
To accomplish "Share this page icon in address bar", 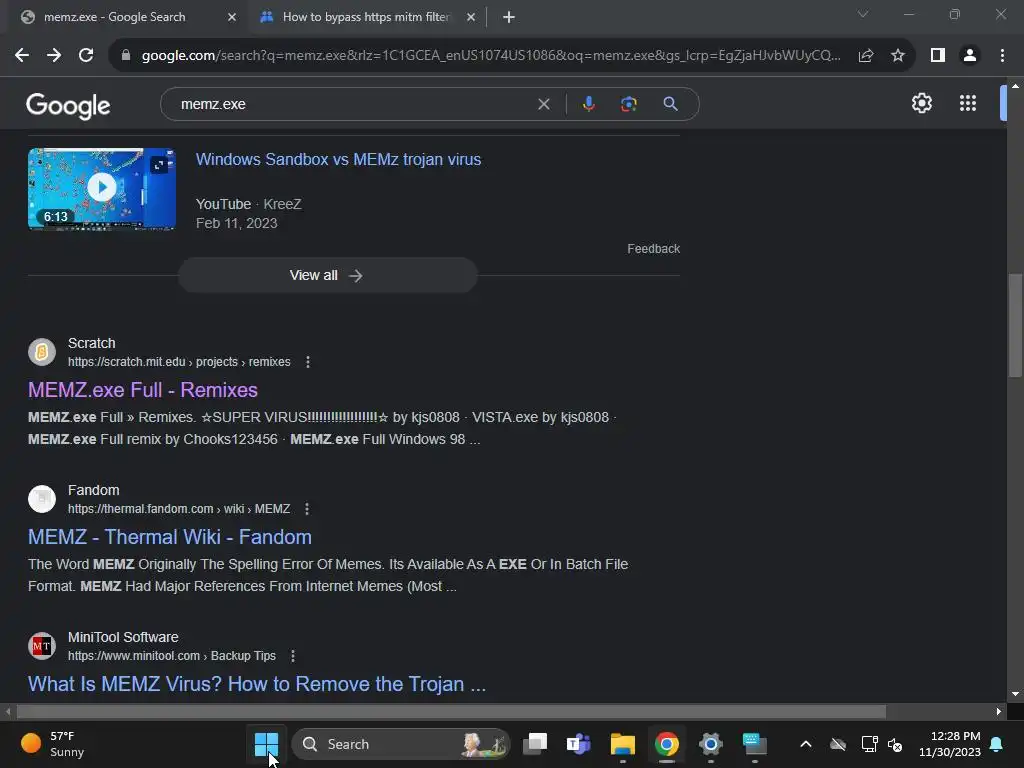I will click(866, 56).
